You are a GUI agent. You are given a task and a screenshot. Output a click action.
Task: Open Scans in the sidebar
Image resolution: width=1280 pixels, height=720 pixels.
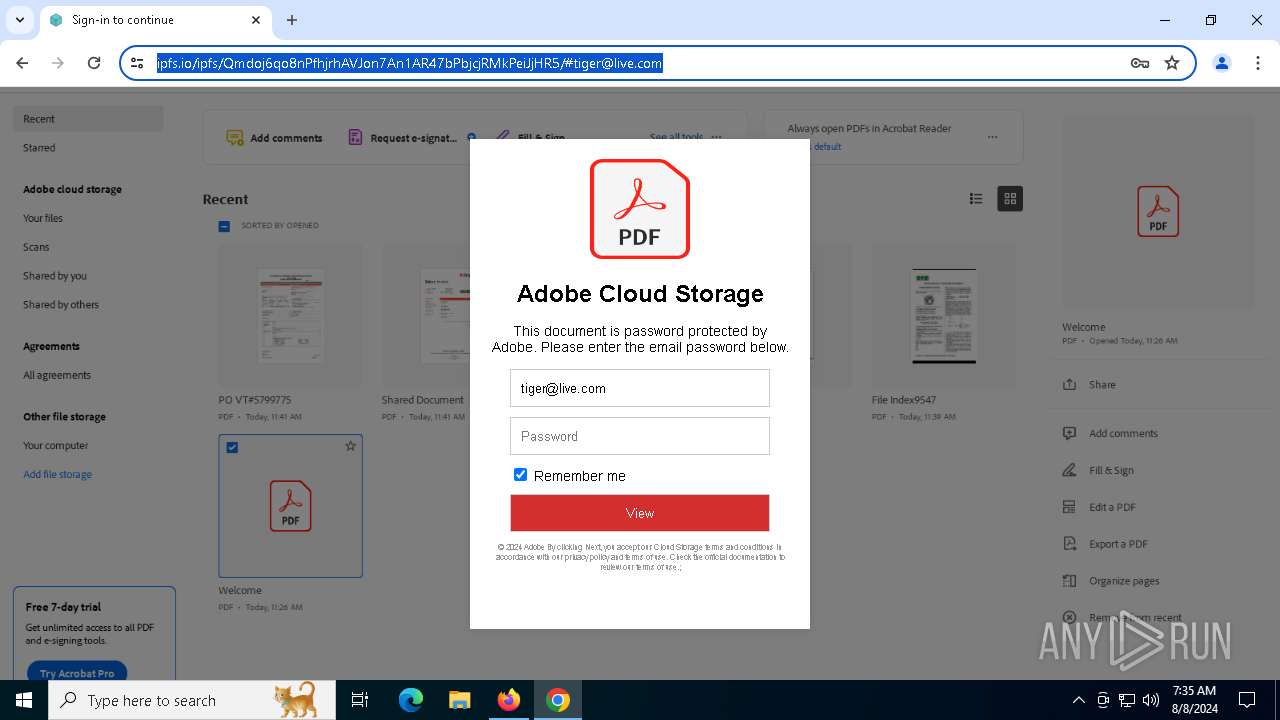(x=36, y=247)
